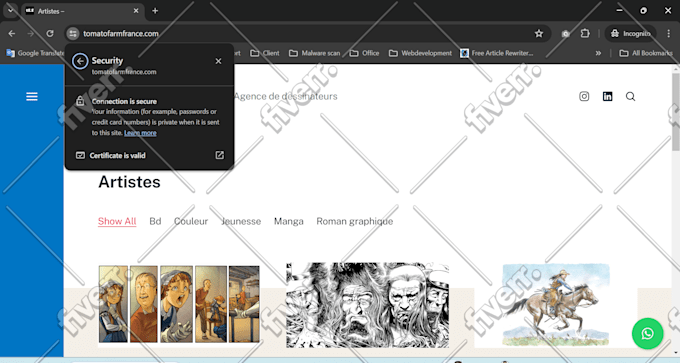Open the Office bookmarks folder
The height and width of the screenshot is (363, 680).
[364, 53]
